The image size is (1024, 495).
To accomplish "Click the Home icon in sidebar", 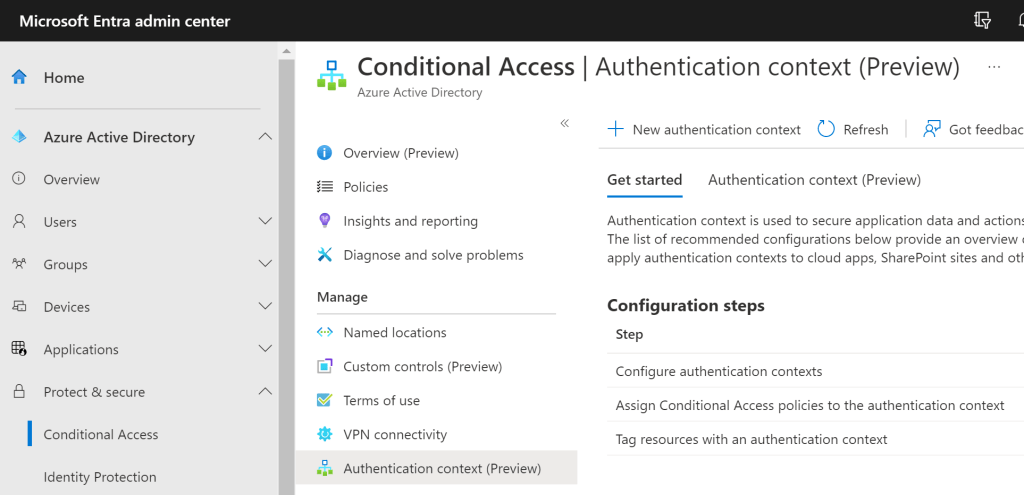I will click(x=19, y=78).
